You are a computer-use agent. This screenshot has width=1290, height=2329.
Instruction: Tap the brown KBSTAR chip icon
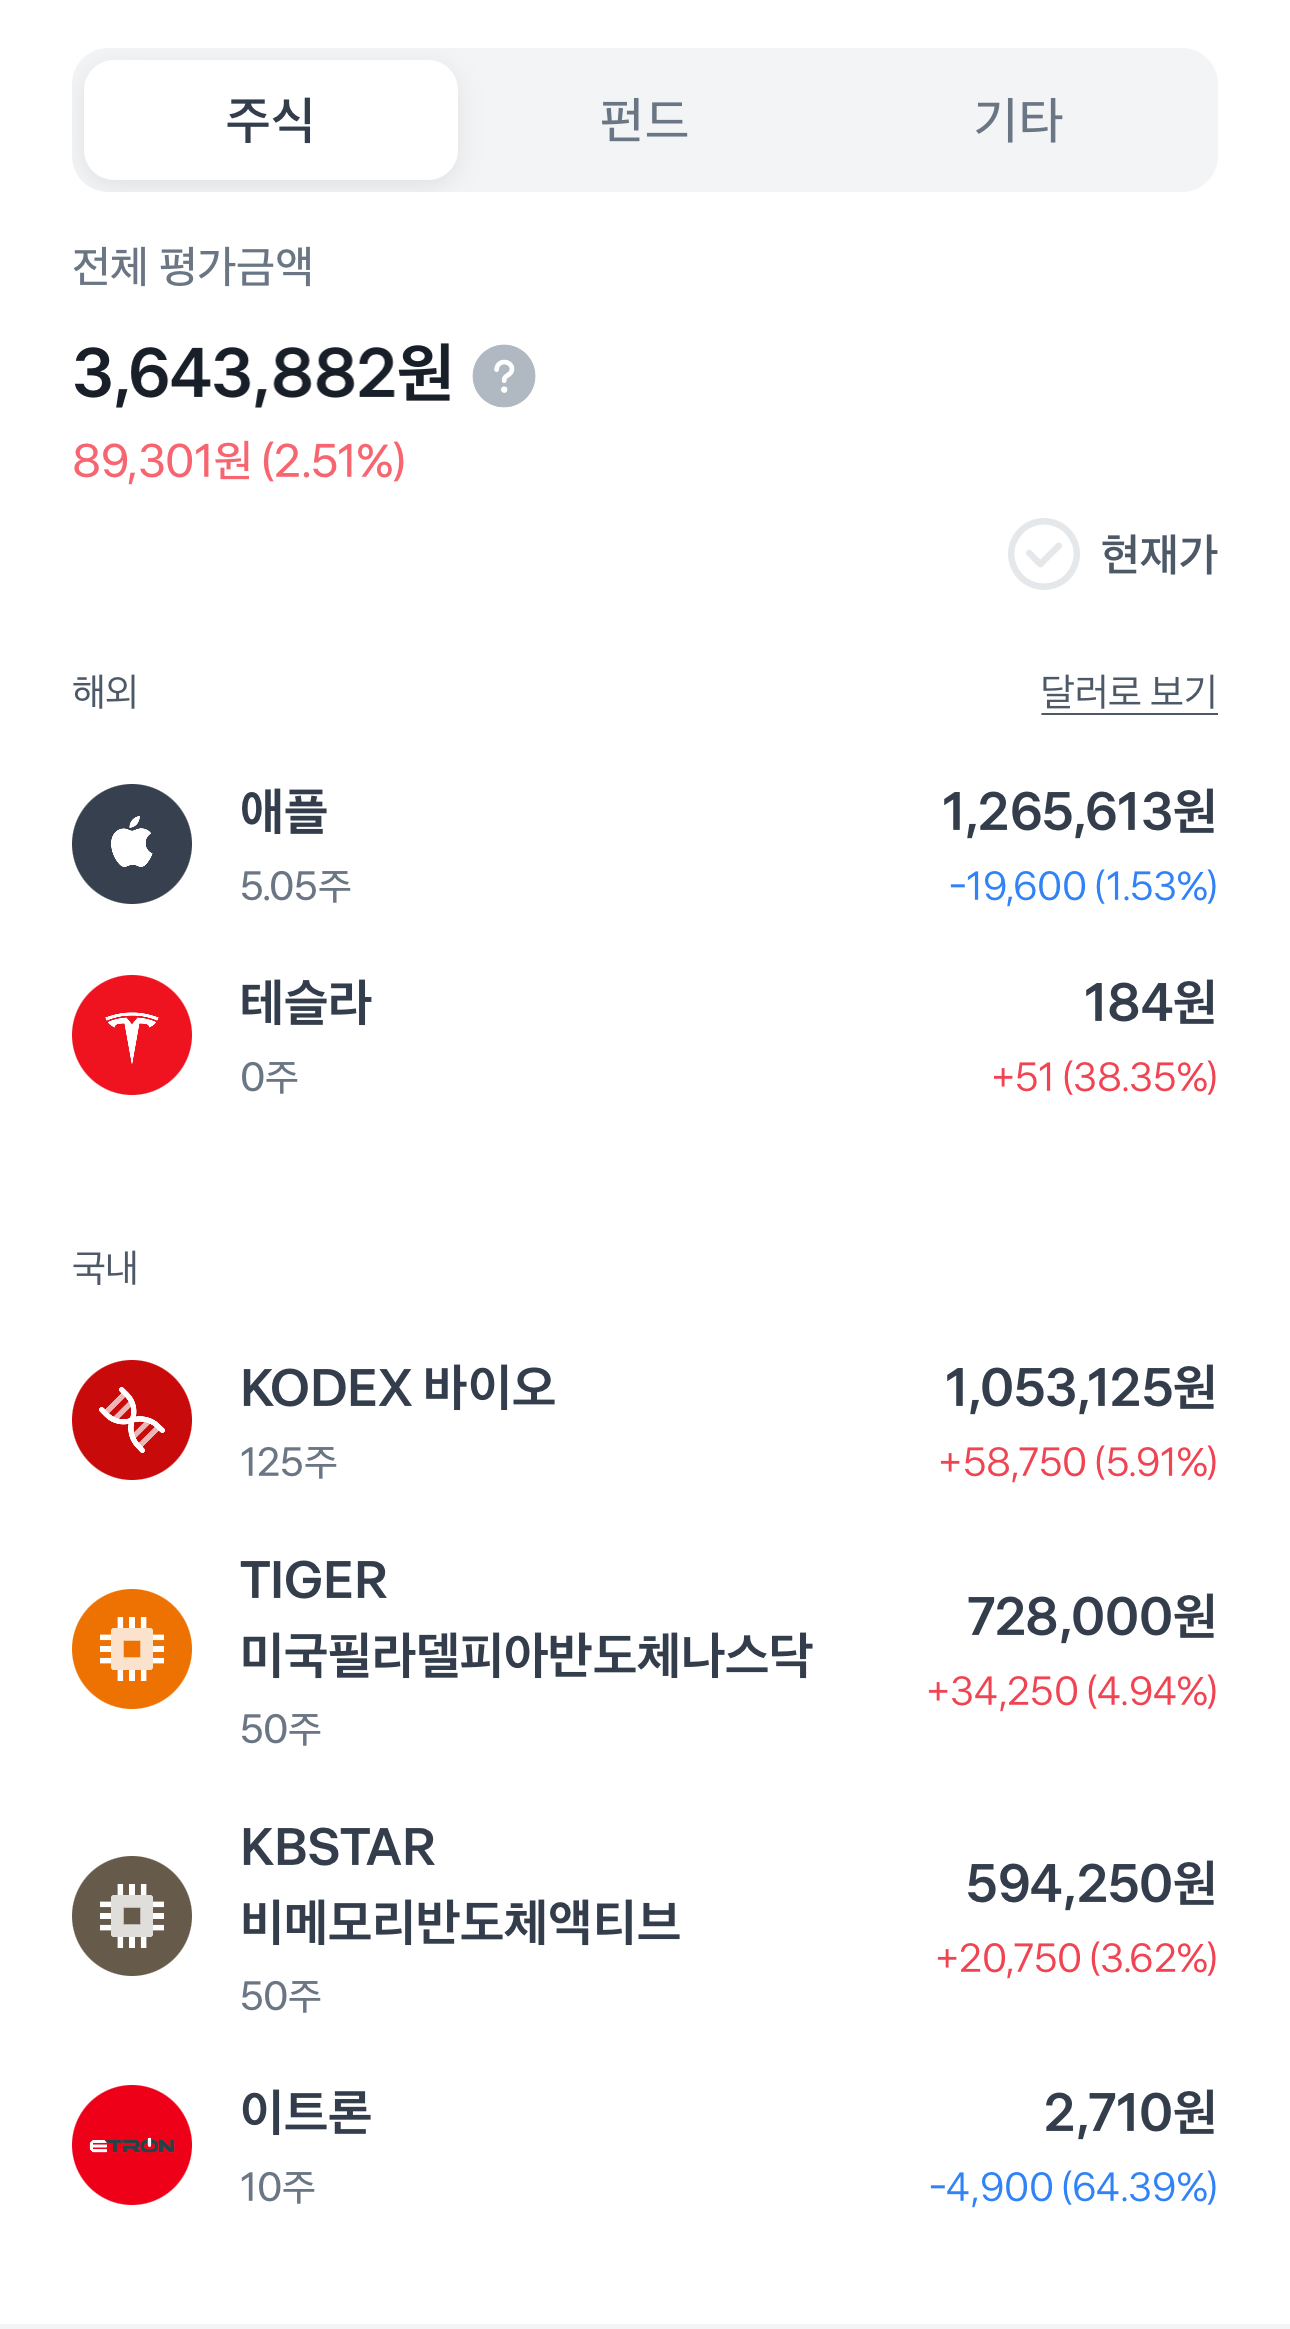(132, 1916)
